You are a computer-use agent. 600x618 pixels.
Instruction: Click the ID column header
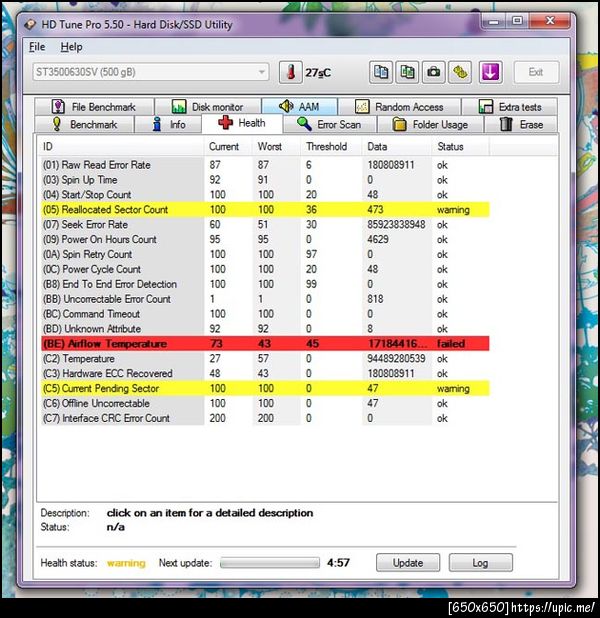point(121,146)
